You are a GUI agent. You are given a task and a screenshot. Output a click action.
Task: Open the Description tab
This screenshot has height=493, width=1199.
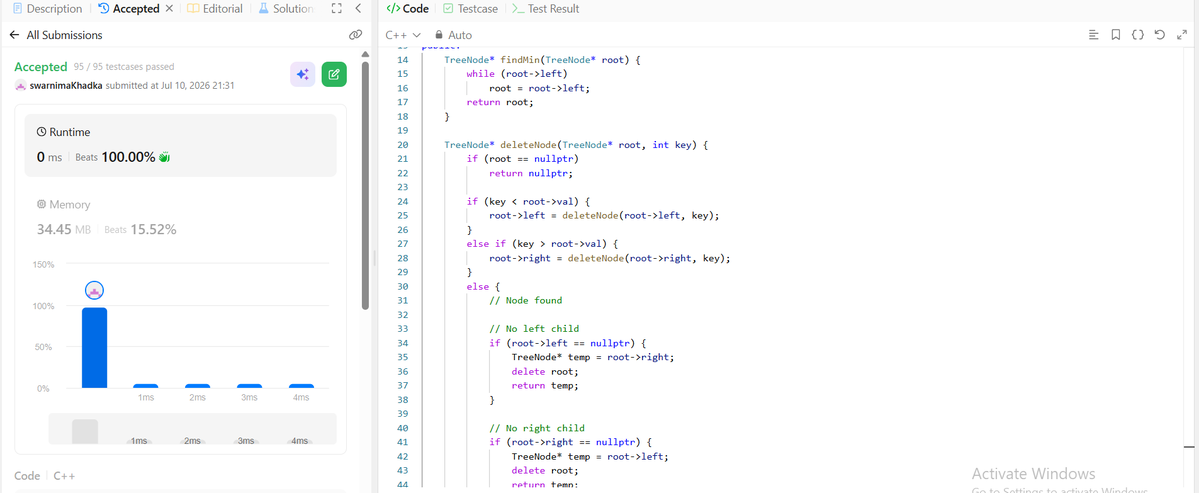(x=47, y=8)
